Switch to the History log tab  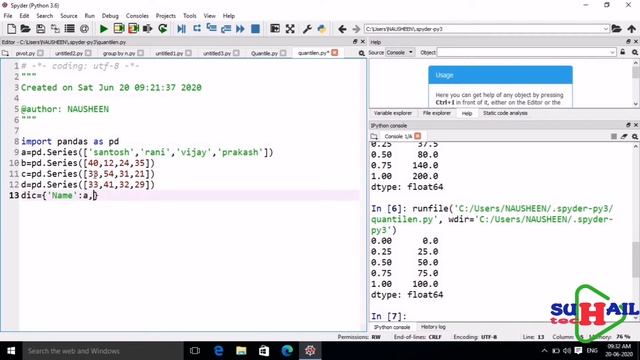click(x=433, y=327)
